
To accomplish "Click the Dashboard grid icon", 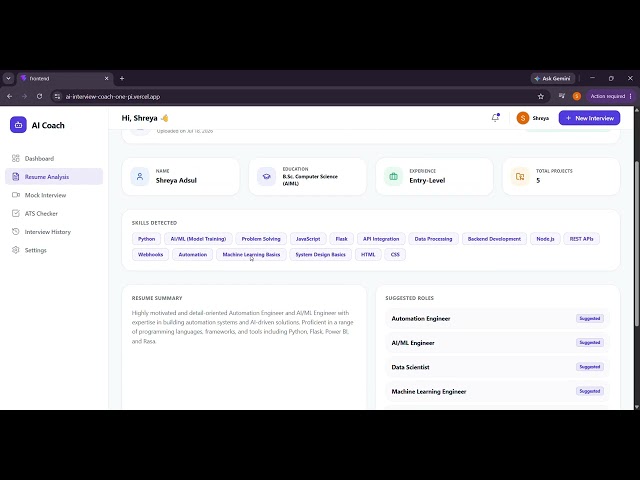I will click(16, 158).
